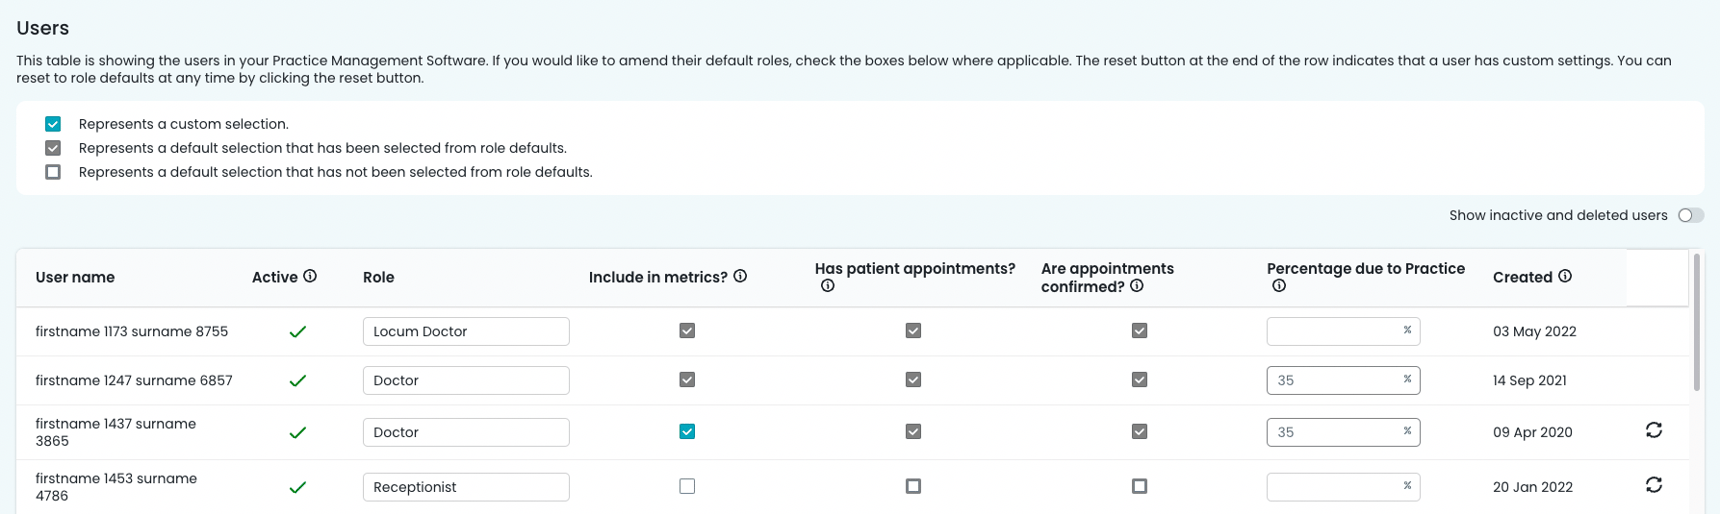
Task: Click the table's vertical scrollbar
Action: click(x=1696, y=322)
